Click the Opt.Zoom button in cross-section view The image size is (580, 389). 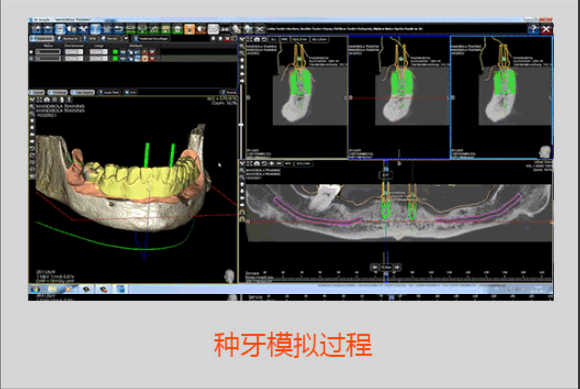(300, 39)
